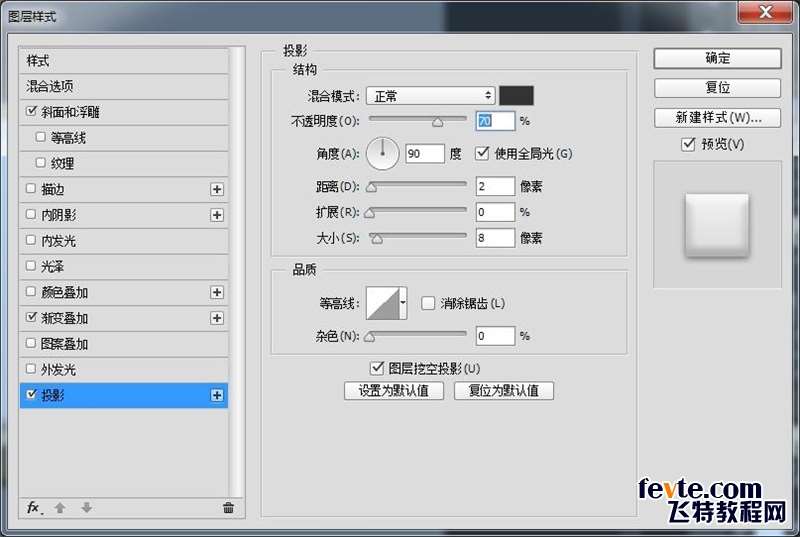Delete effect using the trash icon
The width and height of the screenshot is (800, 537).
pos(228,507)
